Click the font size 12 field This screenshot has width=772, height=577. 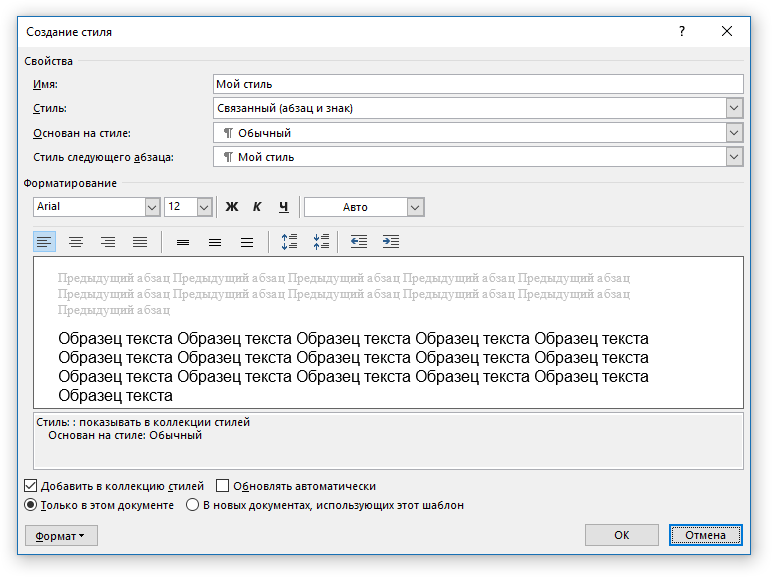(x=181, y=207)
